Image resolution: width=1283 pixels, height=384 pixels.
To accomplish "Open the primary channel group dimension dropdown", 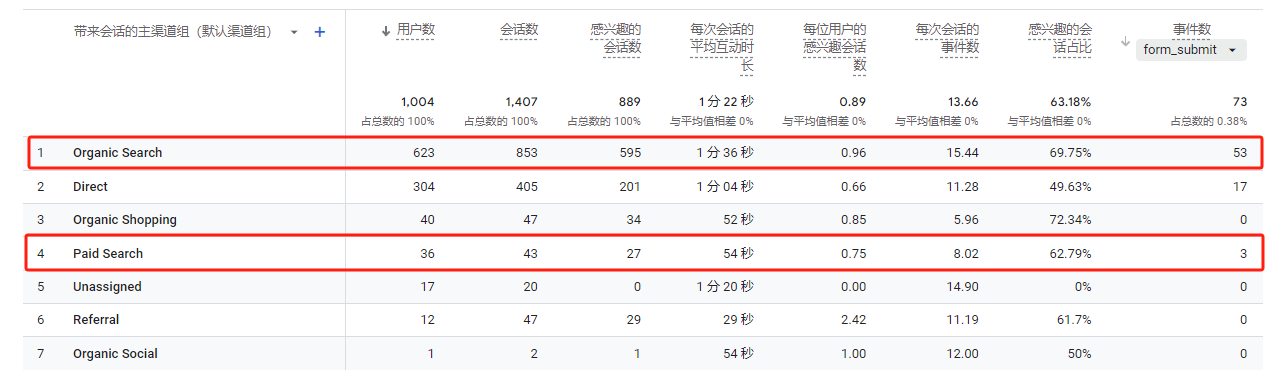I will click(294, 32).
